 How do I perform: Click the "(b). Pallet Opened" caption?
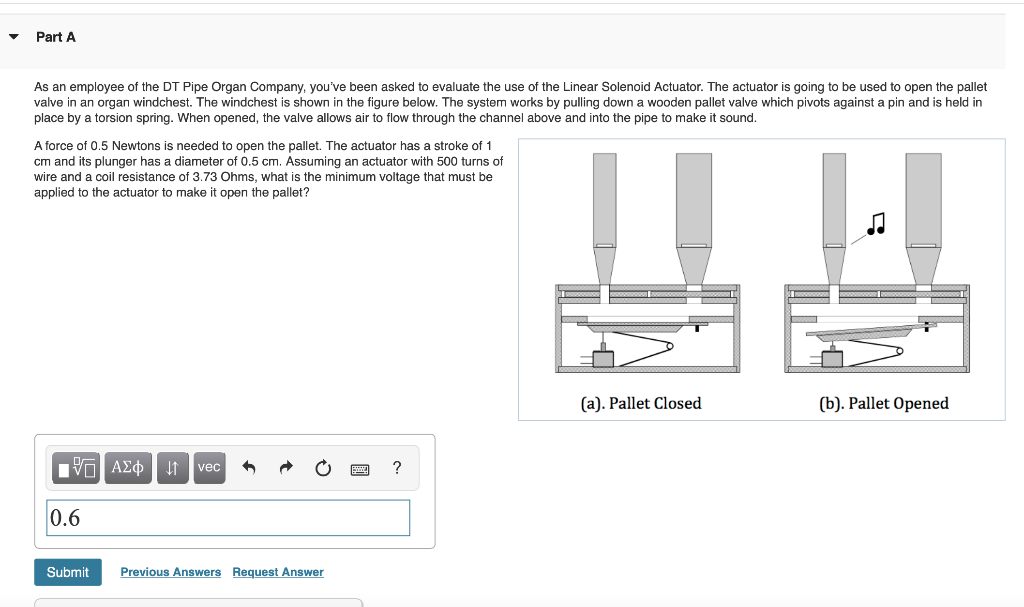pos(884,403)
